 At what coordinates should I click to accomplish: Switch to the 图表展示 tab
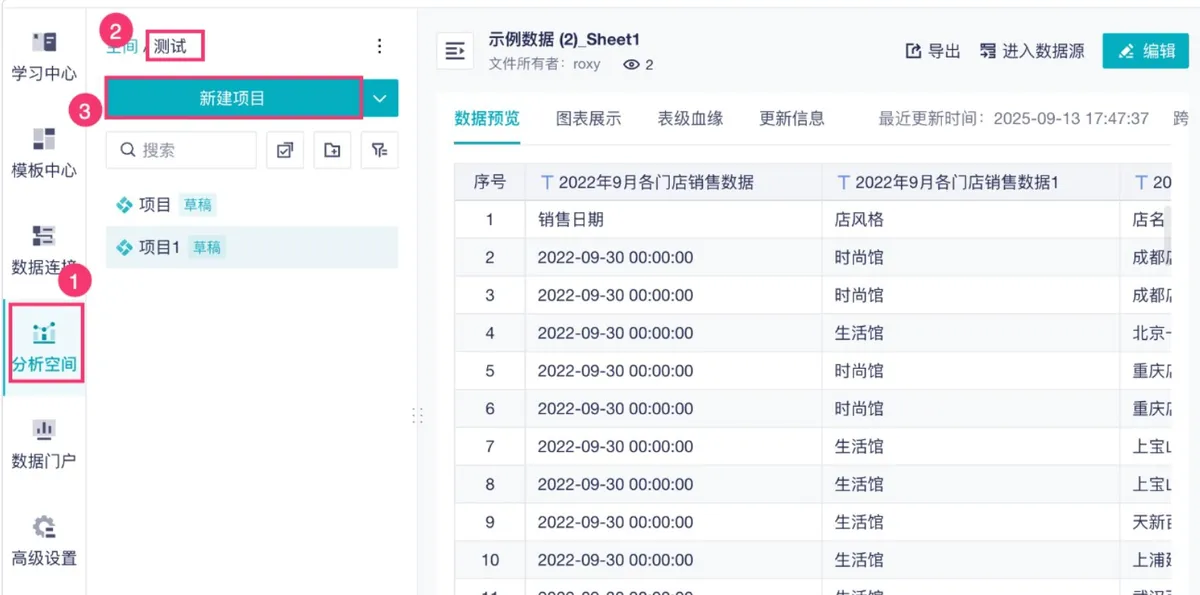589,119
